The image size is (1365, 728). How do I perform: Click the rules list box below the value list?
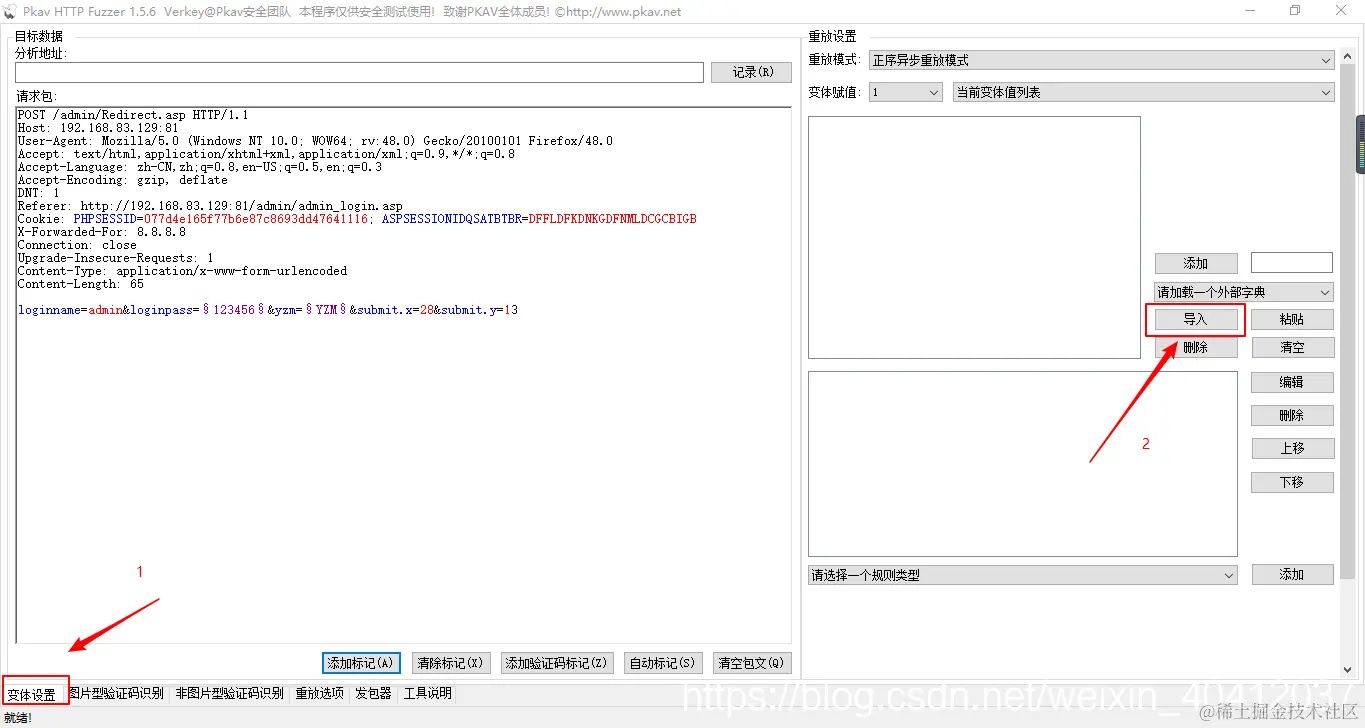(1023, 464)
